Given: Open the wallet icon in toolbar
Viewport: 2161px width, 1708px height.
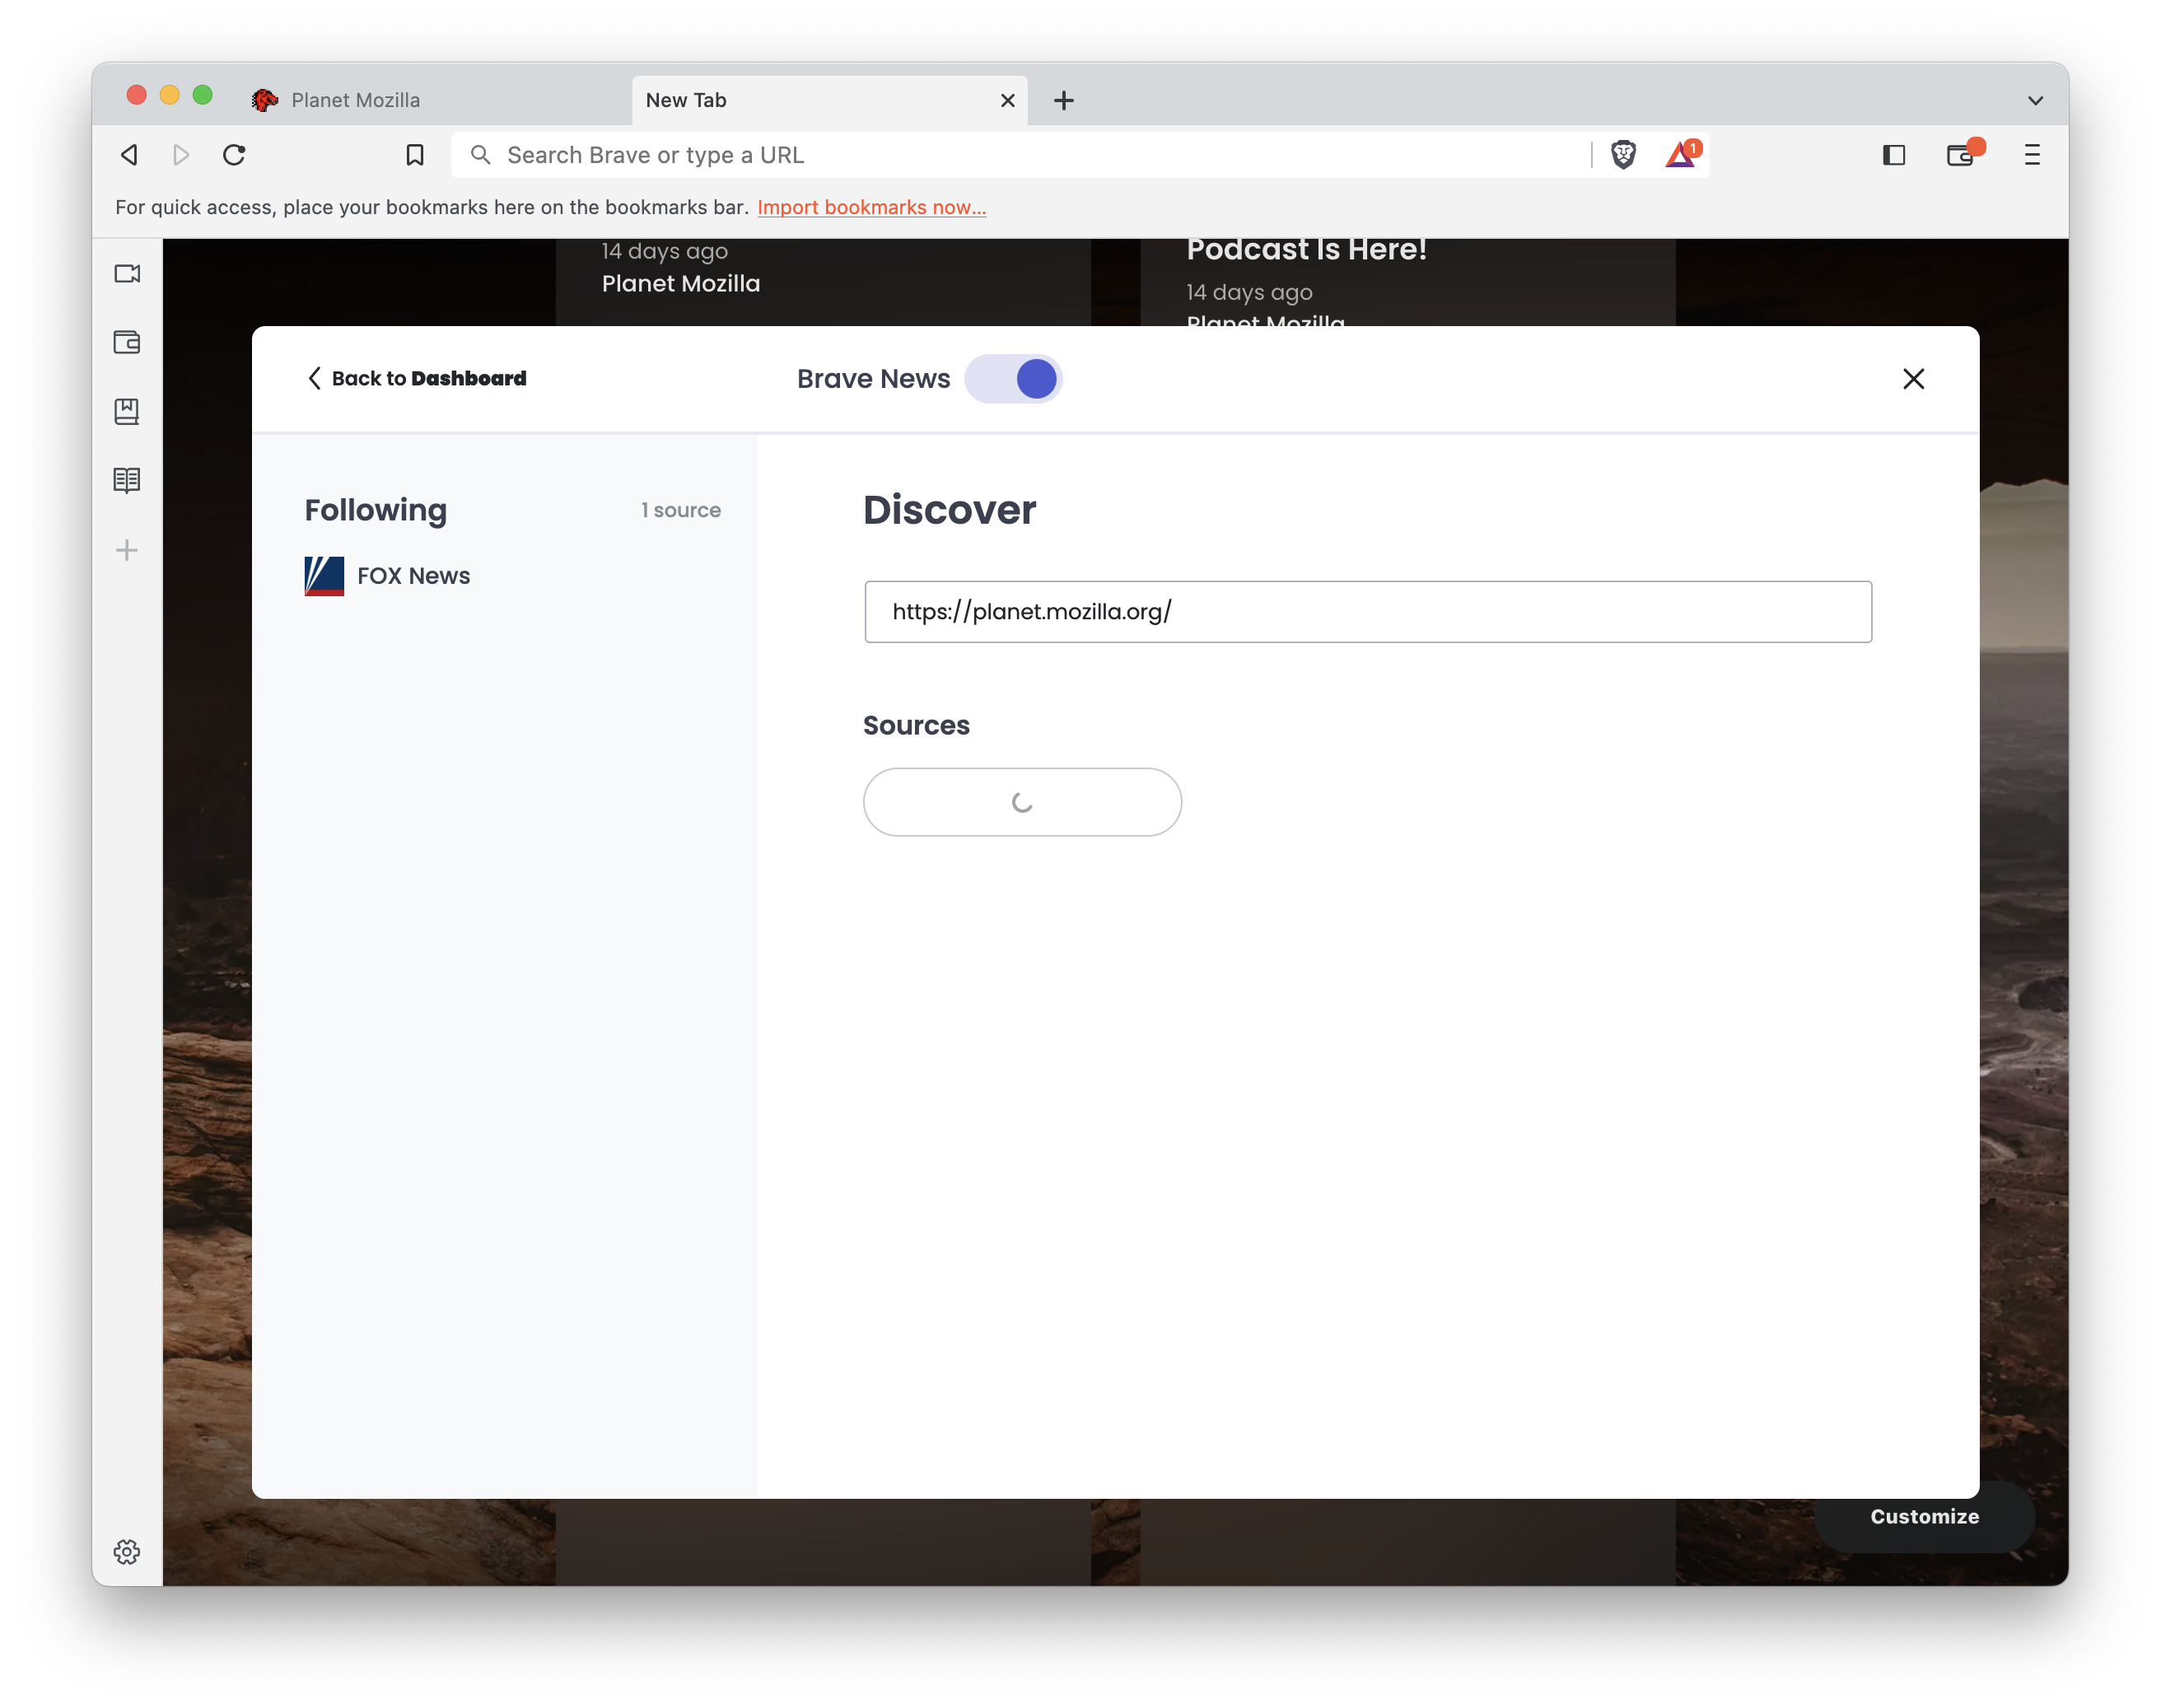Looking at the screenshot, I should [1960, 155].
